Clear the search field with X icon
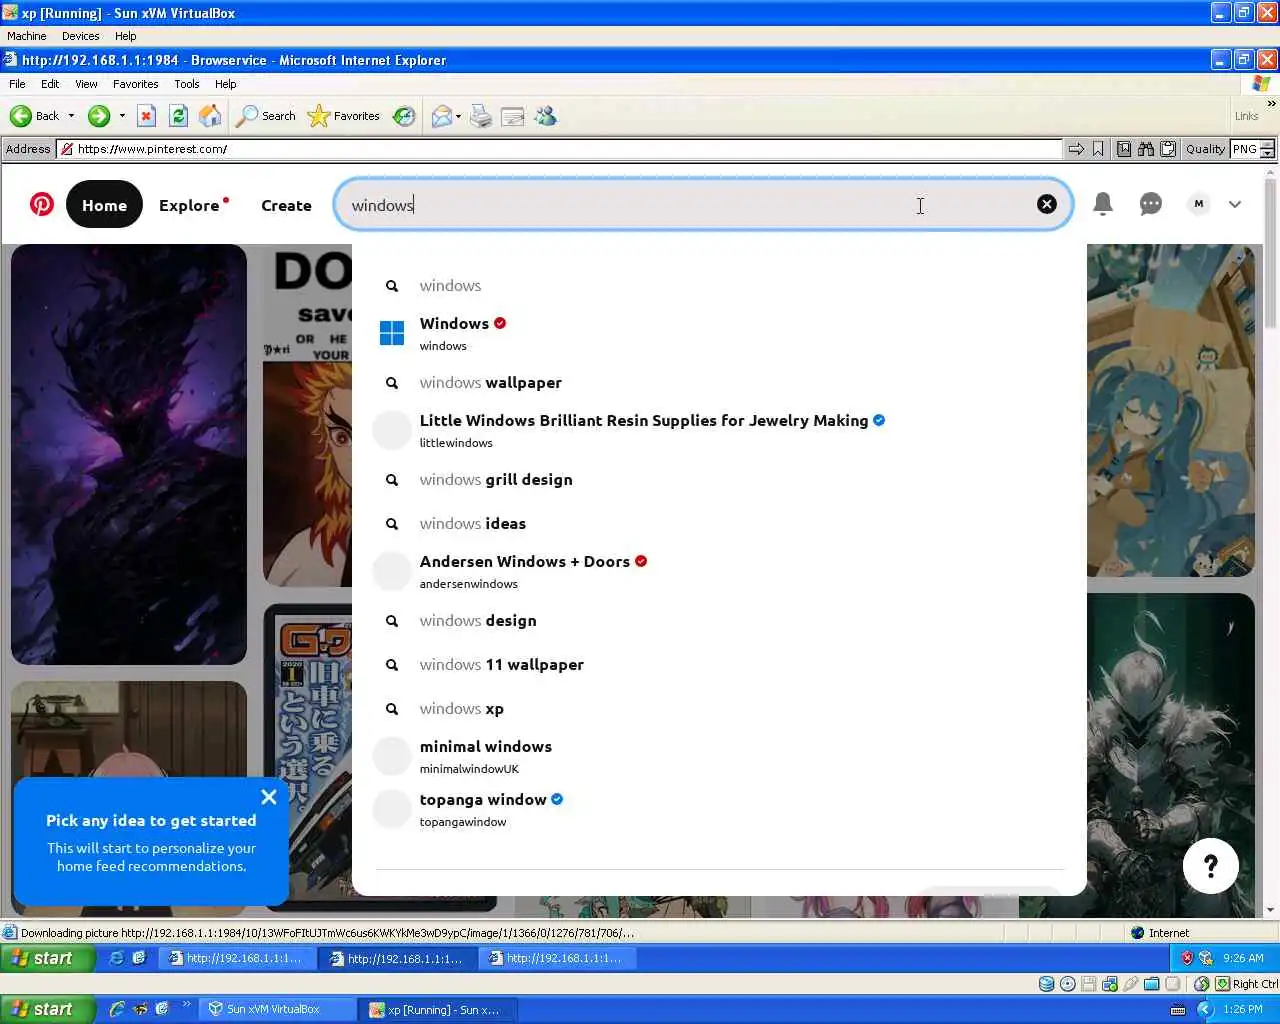 tap(1046, 204)
